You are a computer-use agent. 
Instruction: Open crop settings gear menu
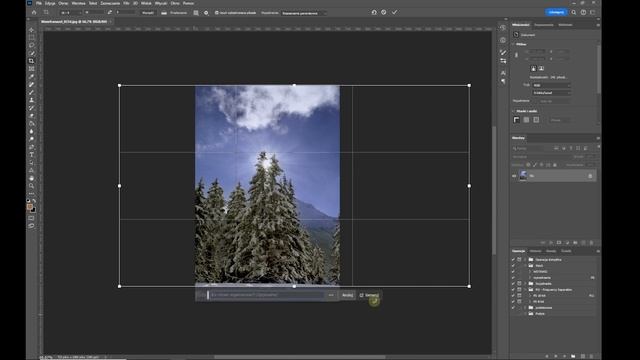pos(206,13)
